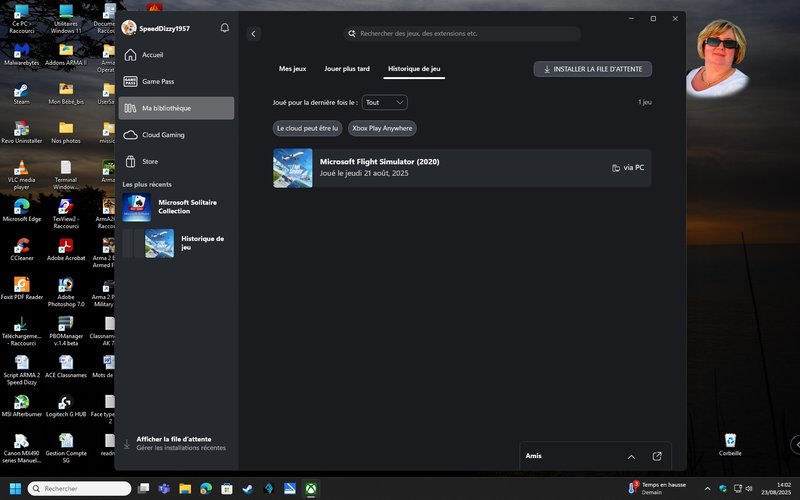
Task: Open the TexView2 desktop shortcut
Action: coord(66,214)
